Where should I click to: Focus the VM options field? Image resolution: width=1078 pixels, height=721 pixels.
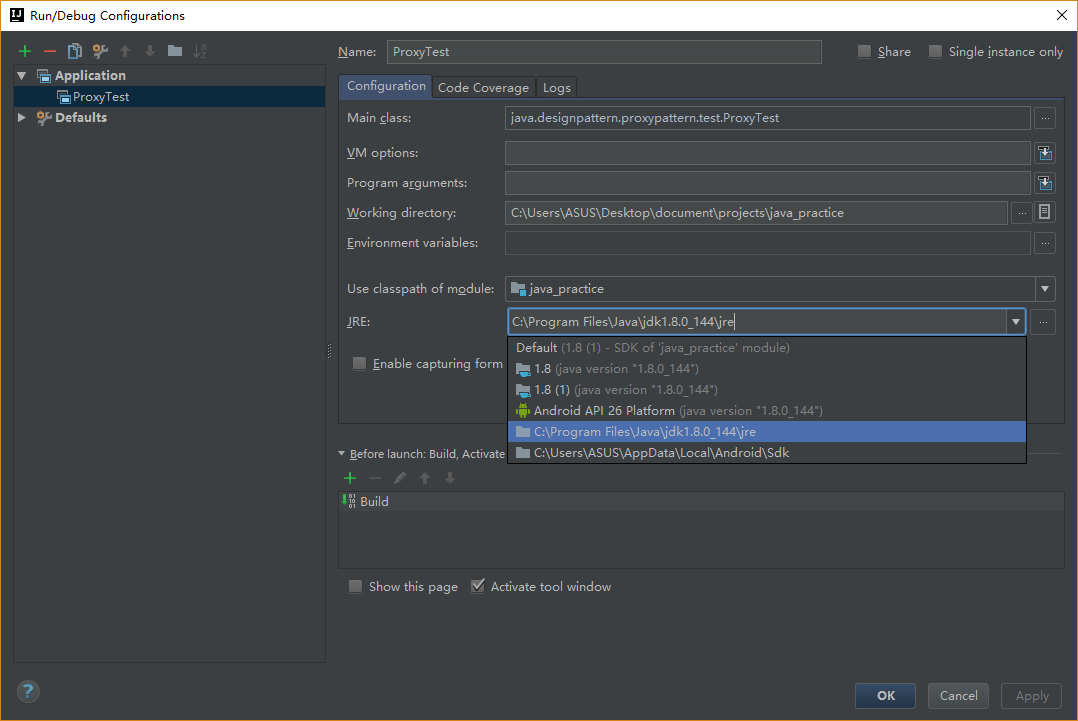tap(767, 153)
